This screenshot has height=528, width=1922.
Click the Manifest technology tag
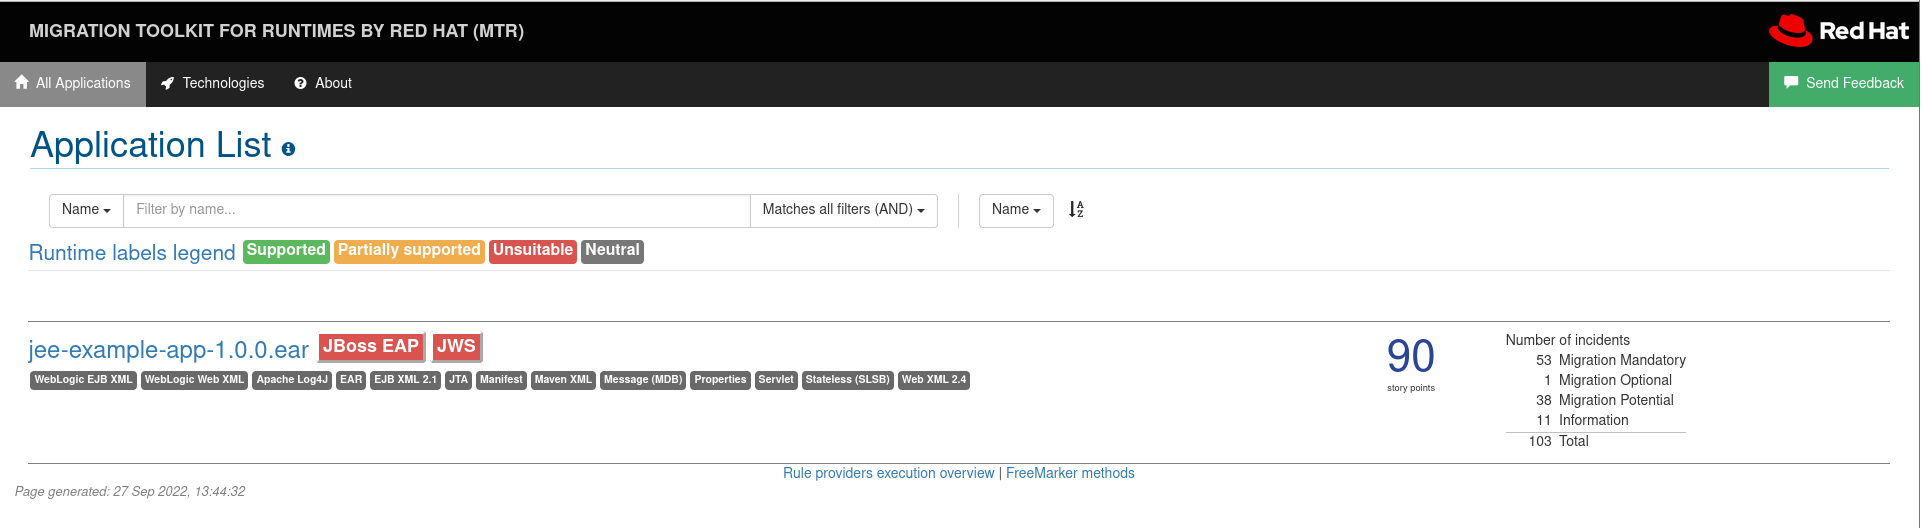click(x=501, y=380)
